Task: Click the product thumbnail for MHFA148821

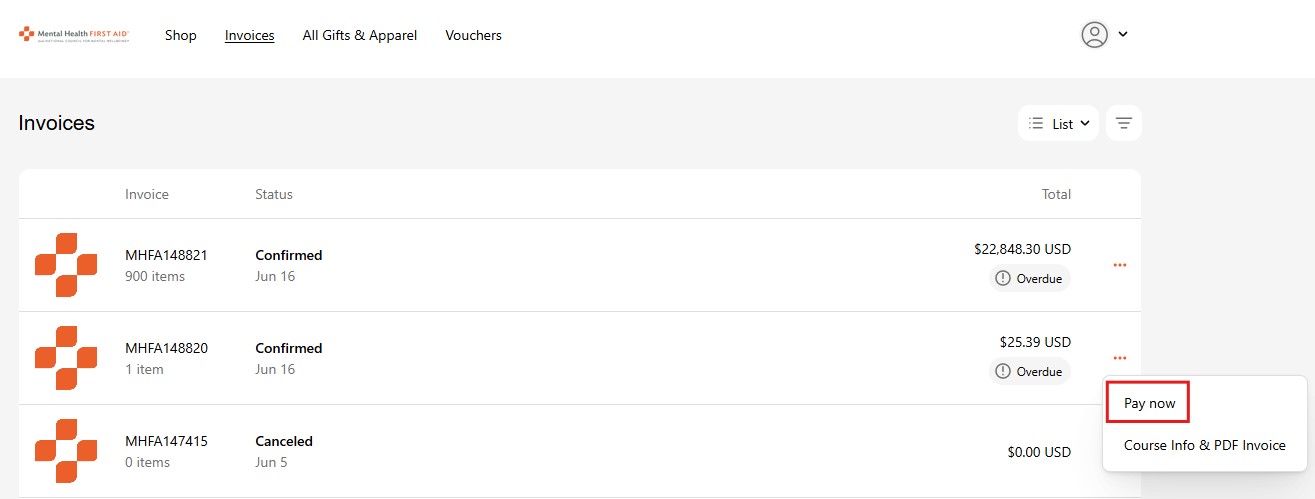Action: (x=66, y=265)
